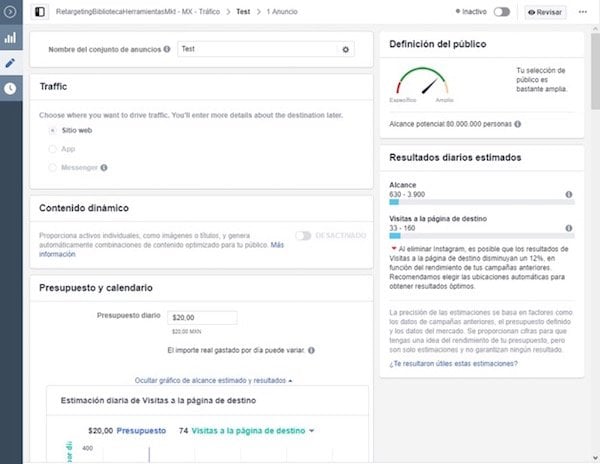The height and width of the screenshot is (464, 600).
Task: Open the bar chart performance icon
Action: [x=10, y=37]
